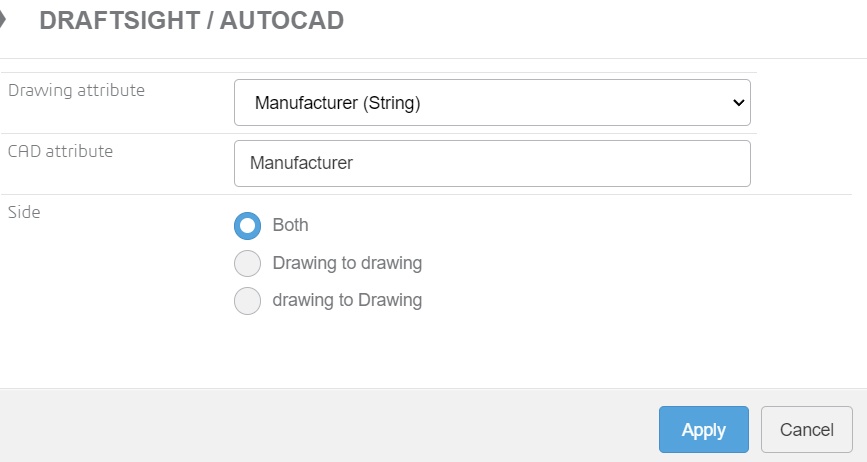Click the arrow icon beside DRAFTSIGHT / AUTOCAD heading

[4, 19]
